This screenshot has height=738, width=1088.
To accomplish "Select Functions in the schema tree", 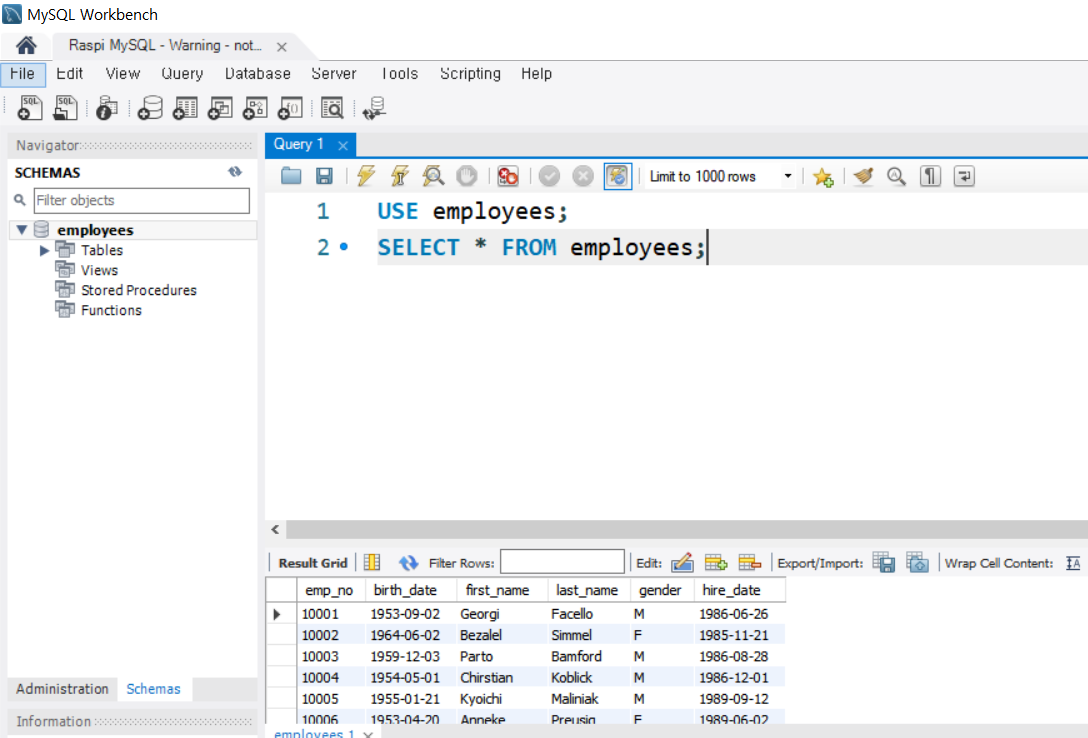I will click(x=111, y=310).
